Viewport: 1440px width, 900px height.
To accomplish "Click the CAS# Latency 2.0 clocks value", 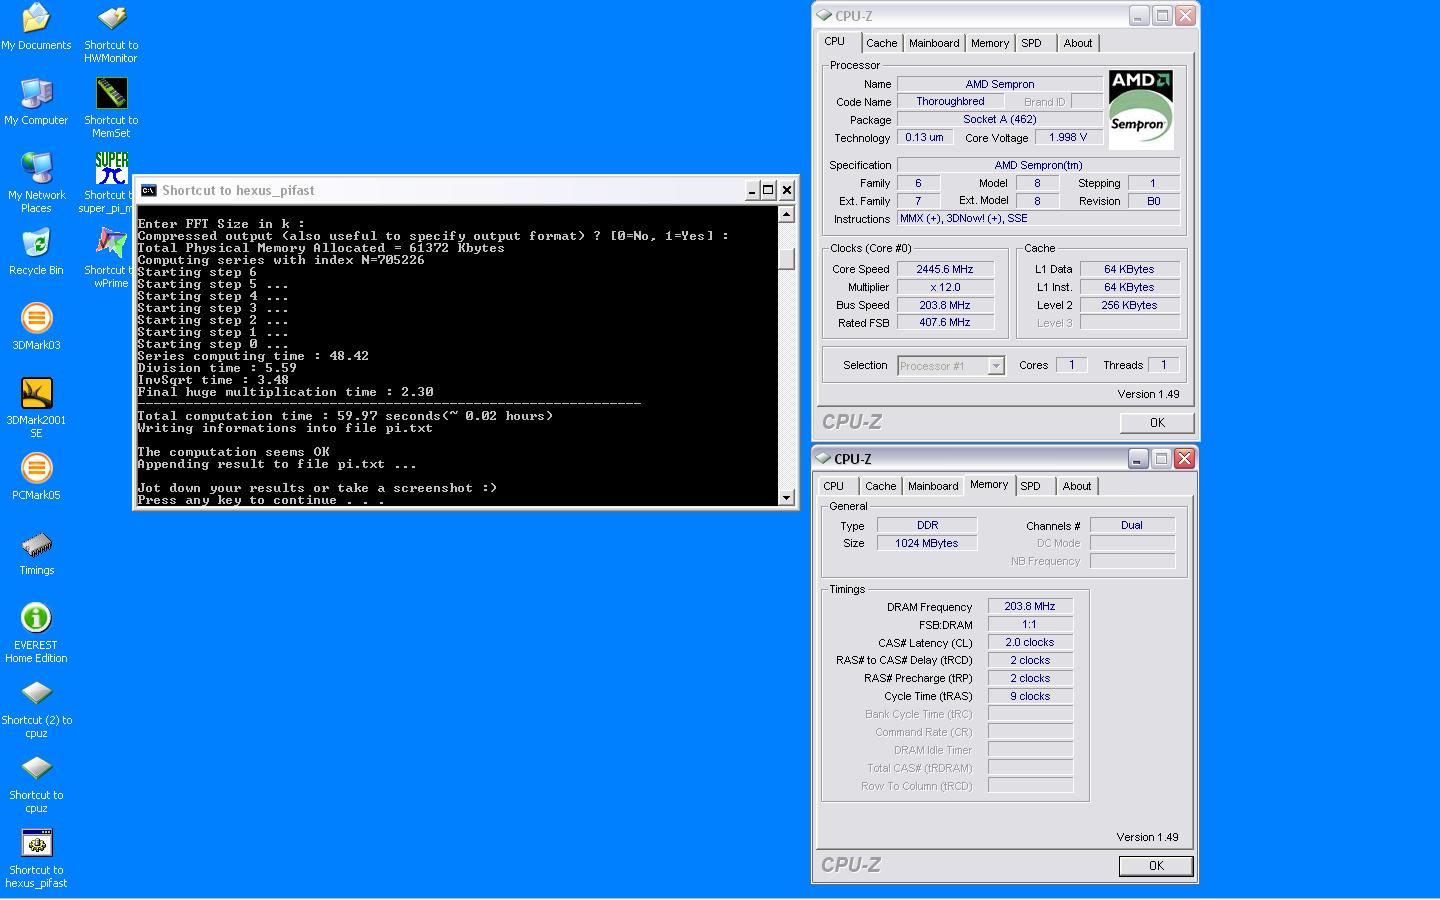I will pos(1030,642).
